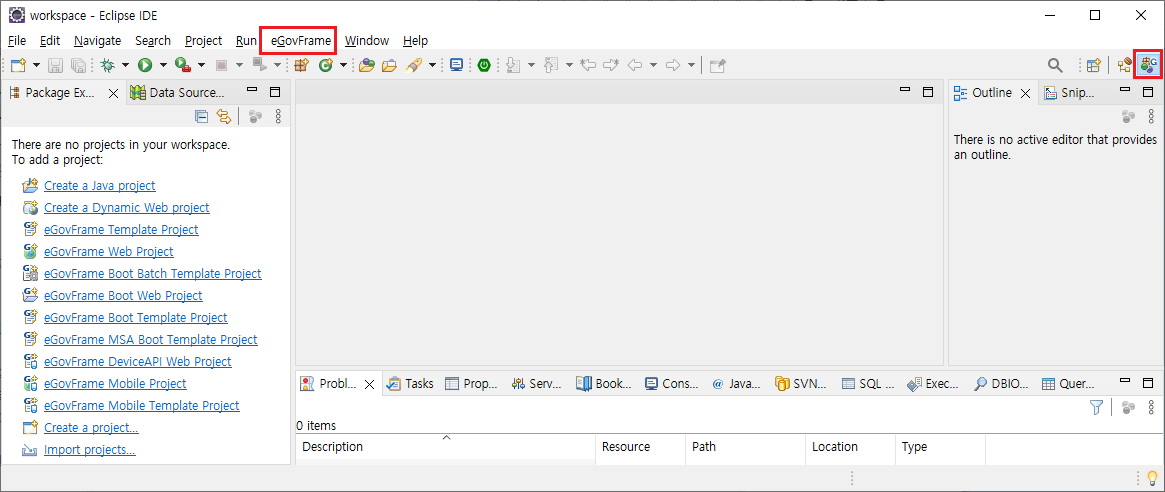Open dropdown next to Forward navigation arrow

(692, 65)
